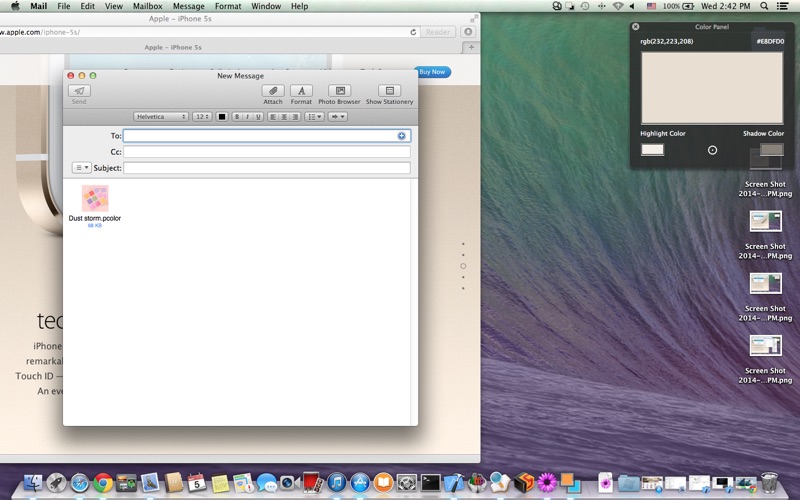The width and height of the screenshot is (800, 500).
Task: Open the File menu
Action: 64,6
